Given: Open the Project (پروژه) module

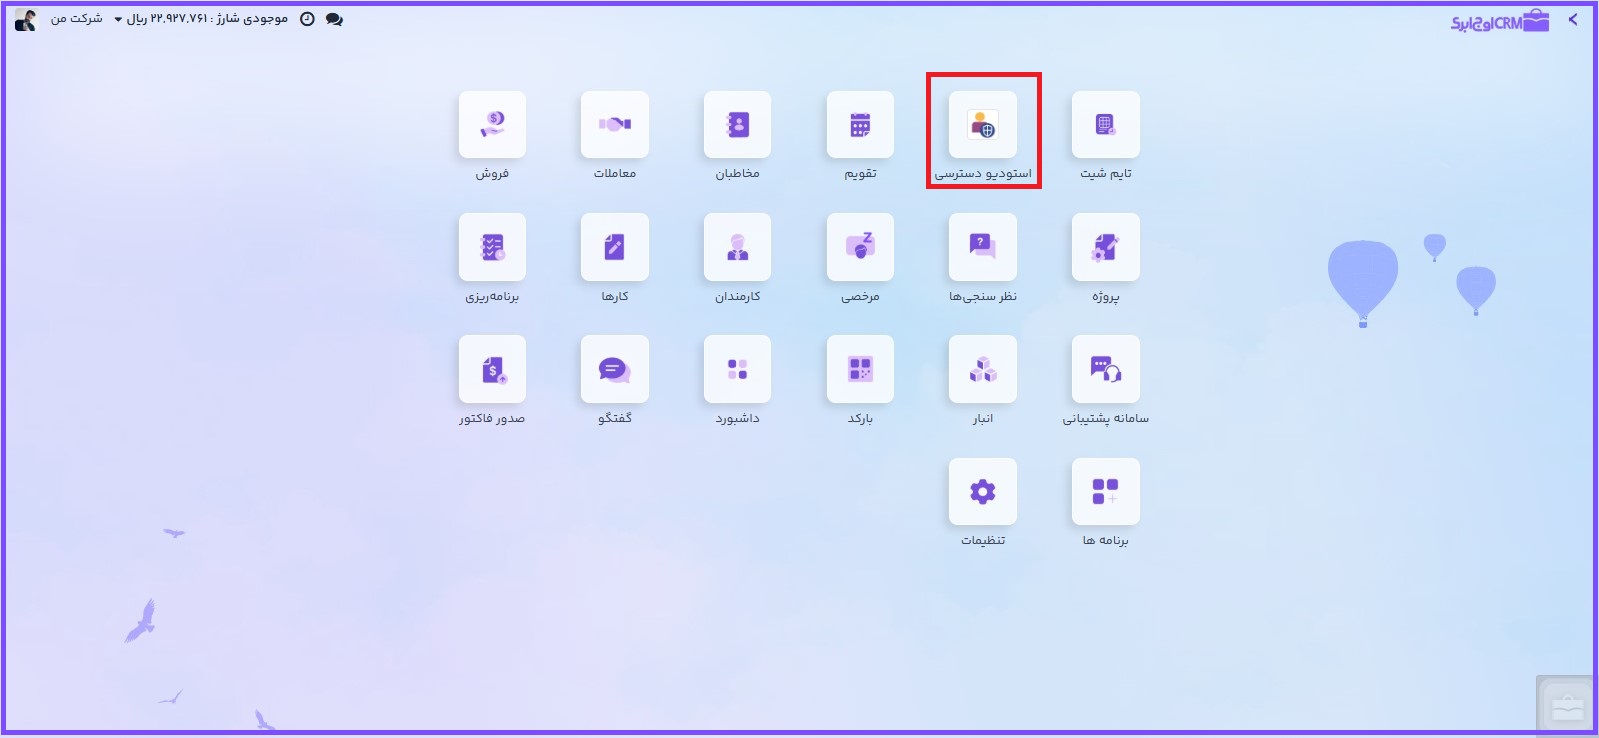Looking at the screenshot, I should (x=1105, y=247).
